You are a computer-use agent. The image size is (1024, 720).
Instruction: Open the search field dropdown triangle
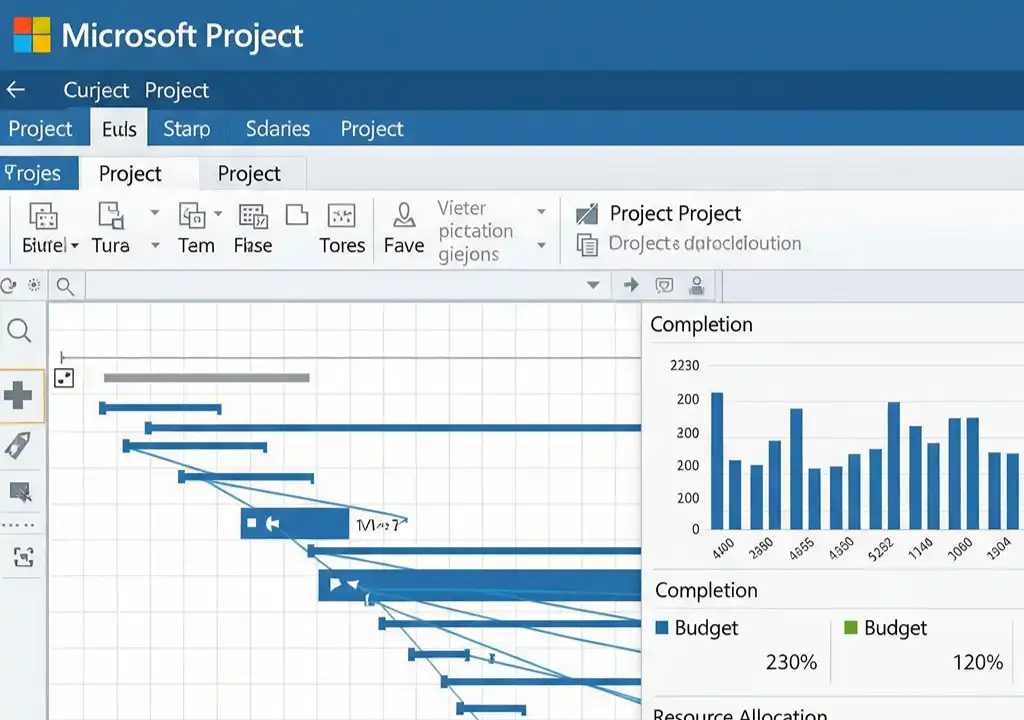pyautogui.click(x=593, y=285)
